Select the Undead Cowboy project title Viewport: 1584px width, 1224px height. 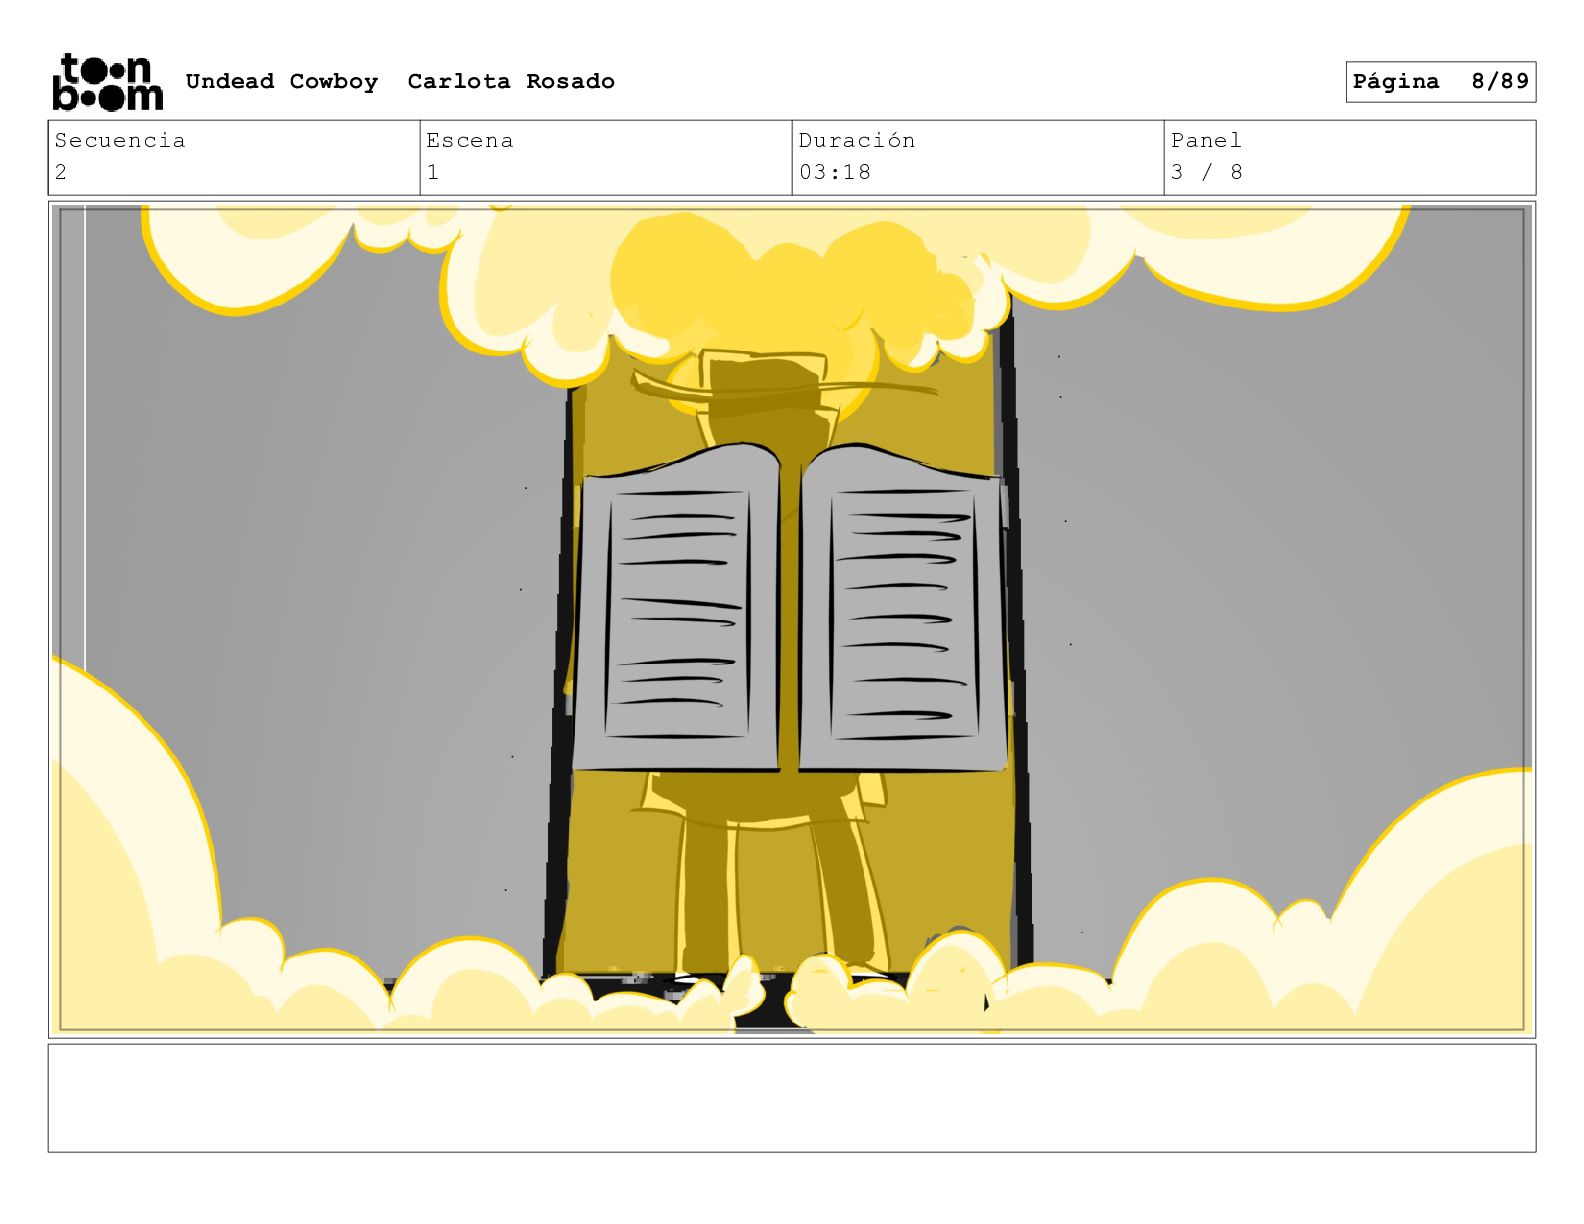point(282,81)
